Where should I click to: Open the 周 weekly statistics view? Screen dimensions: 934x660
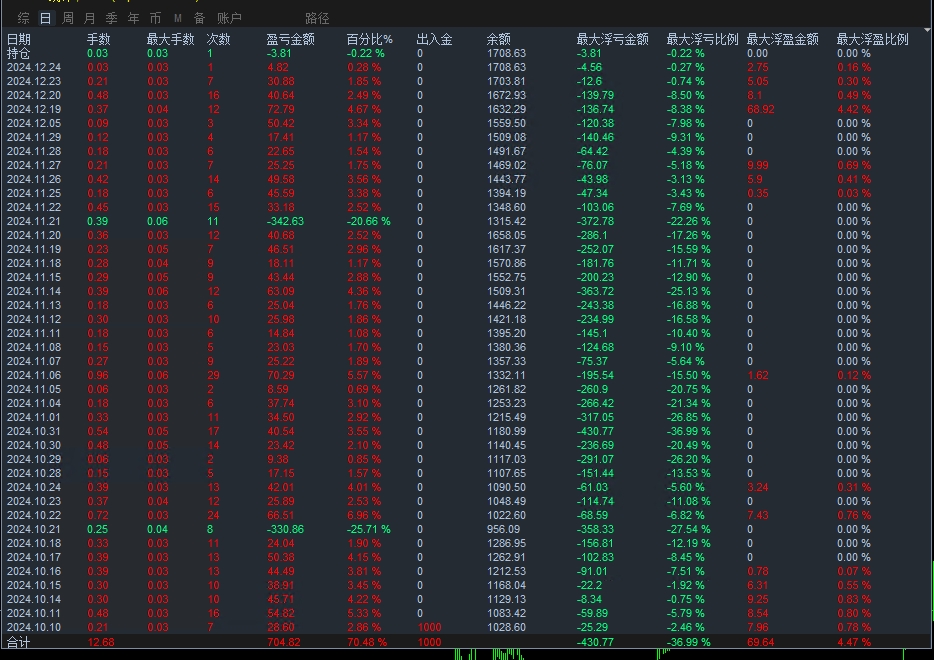(x=66, y=17)
